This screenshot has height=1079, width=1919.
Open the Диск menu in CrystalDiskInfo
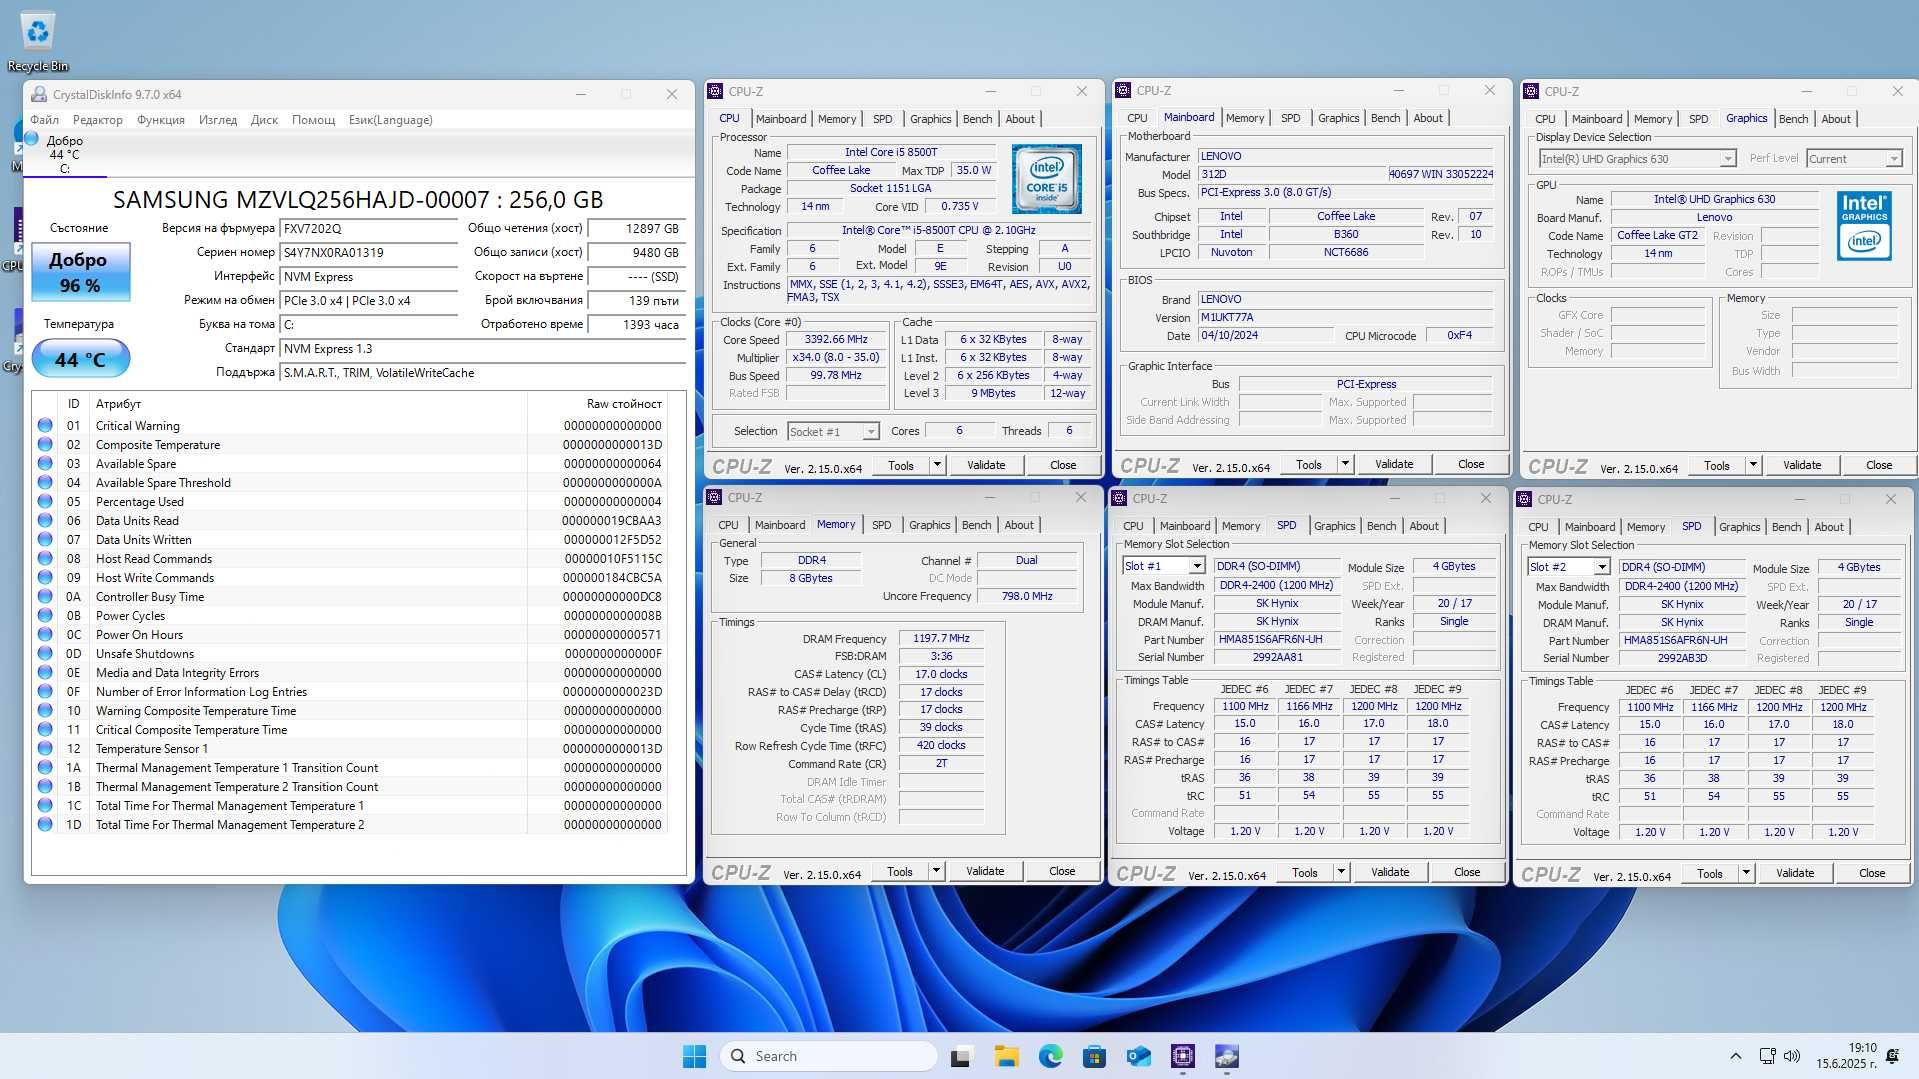click(x=264, y=119)
